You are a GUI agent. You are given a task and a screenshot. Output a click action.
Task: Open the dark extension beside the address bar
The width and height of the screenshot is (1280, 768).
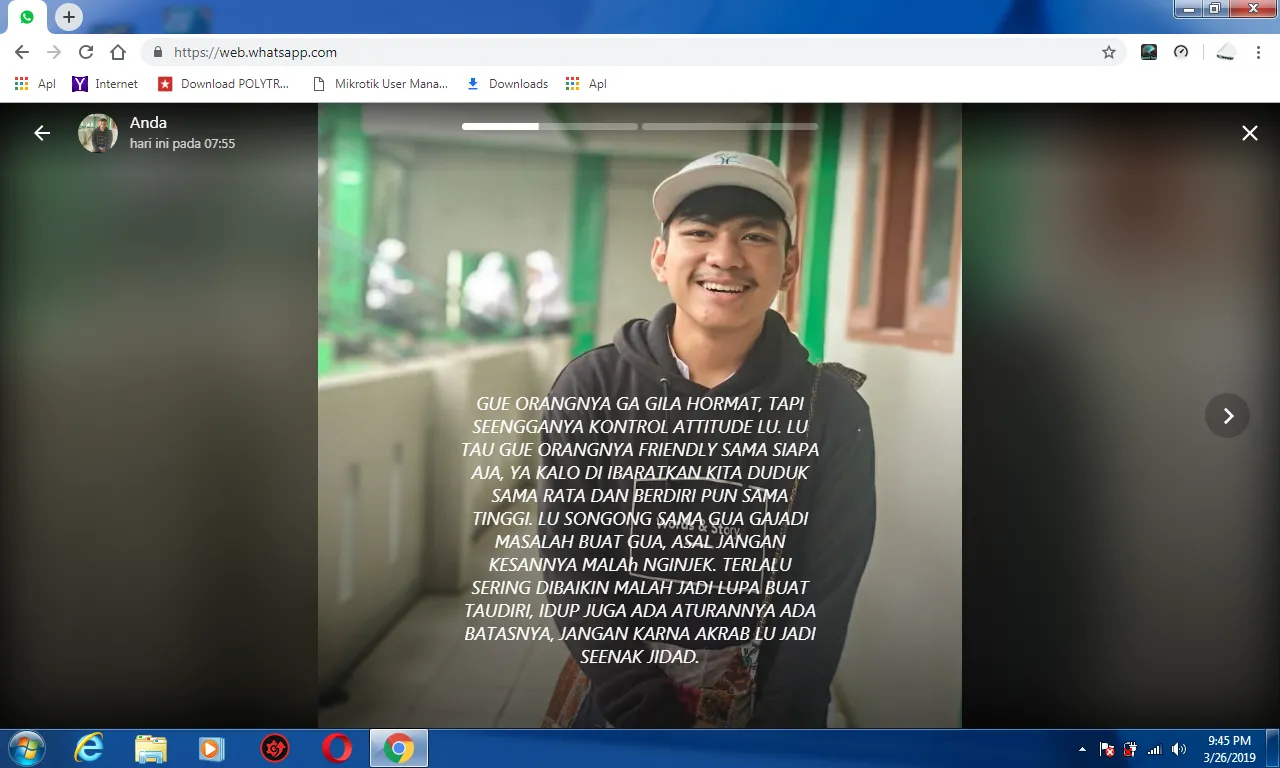[1149, 52]
